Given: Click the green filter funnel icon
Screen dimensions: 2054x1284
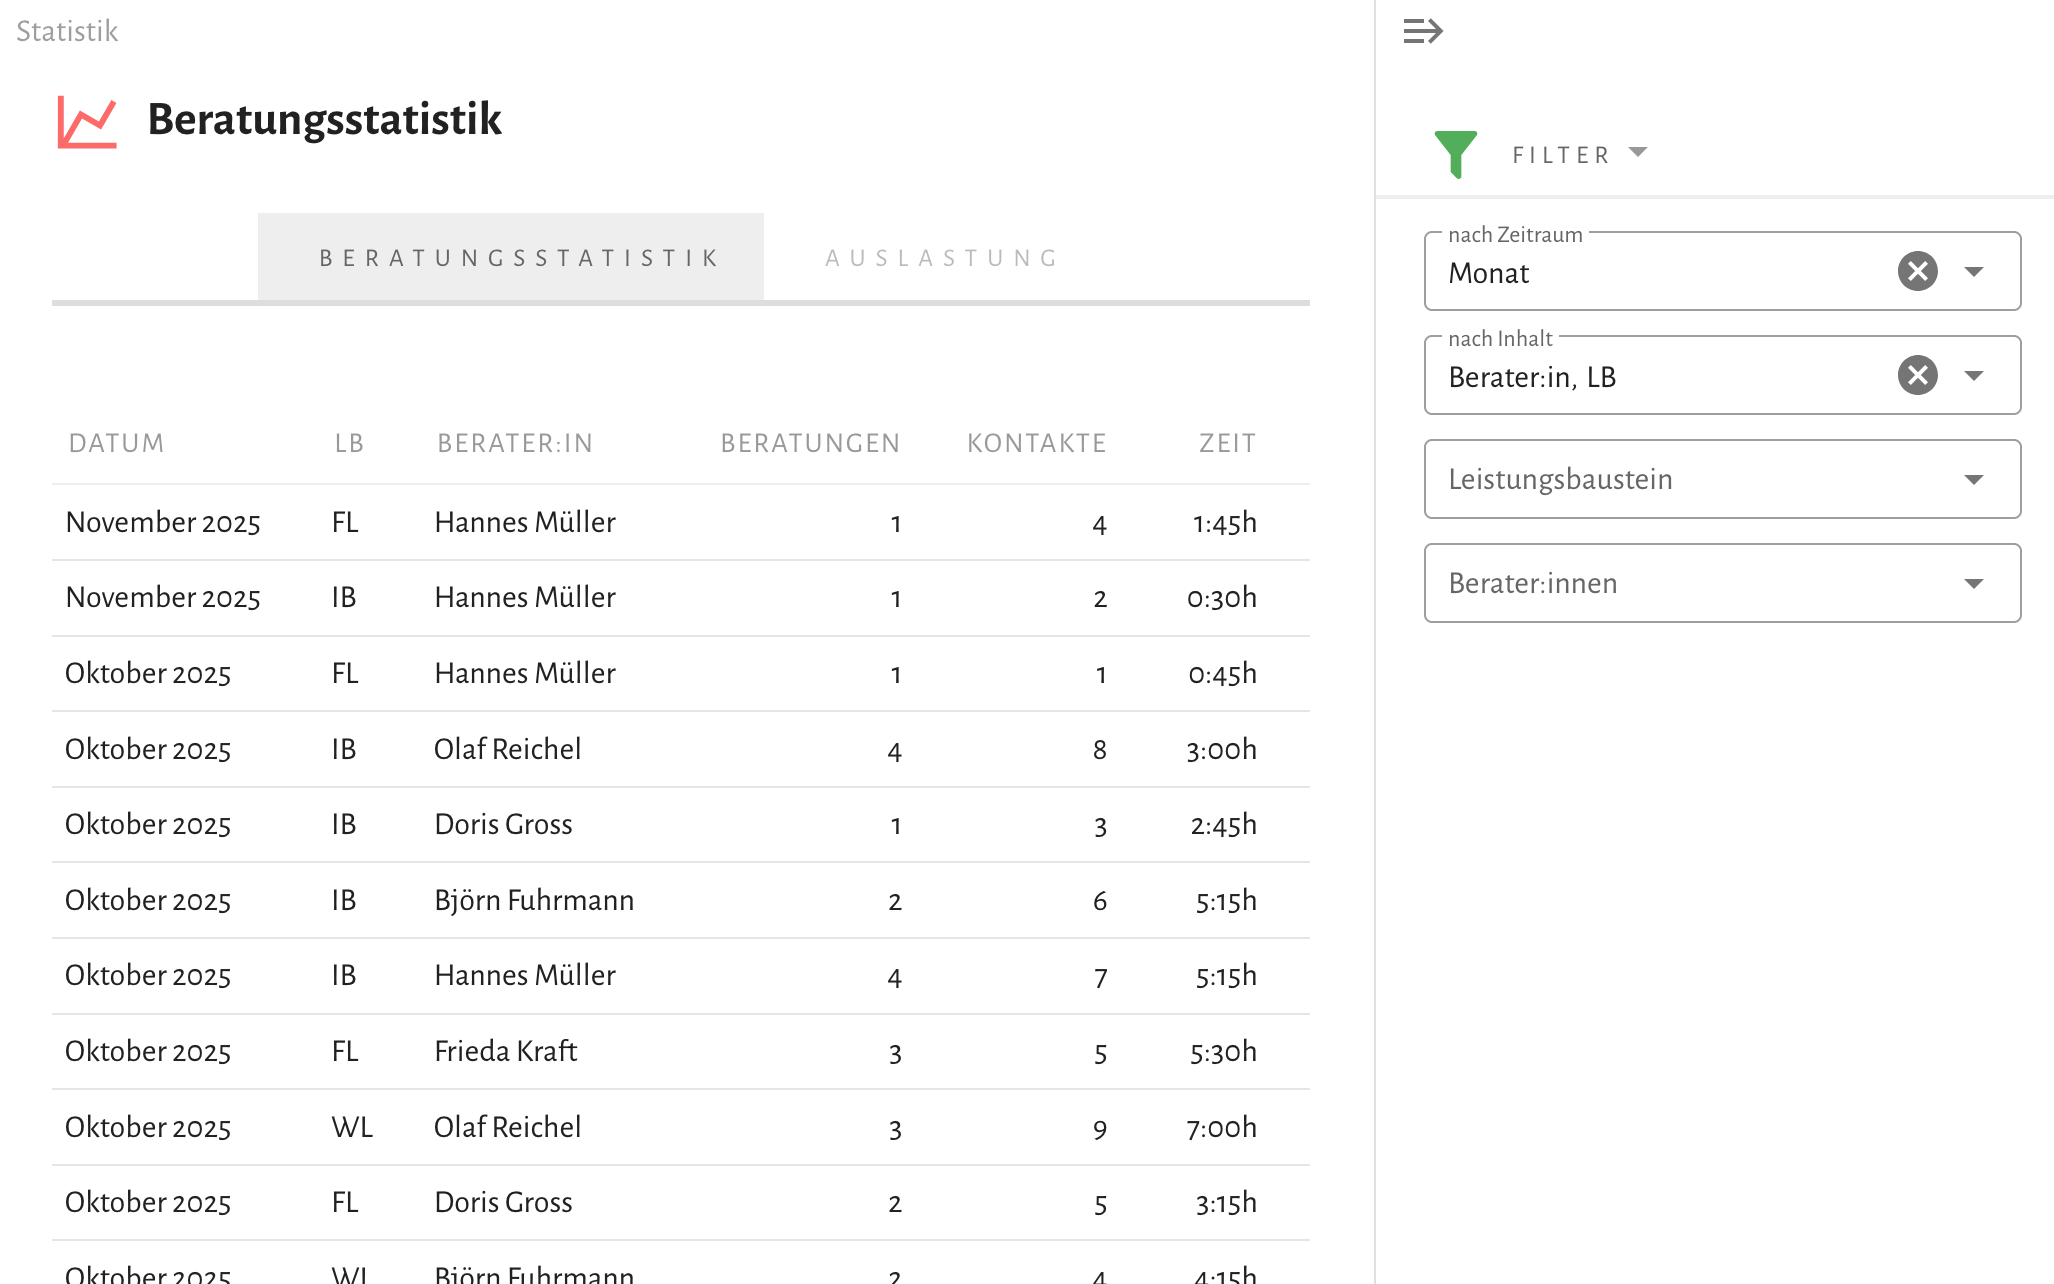Looking at the screenshot, I should [1455, 154].
